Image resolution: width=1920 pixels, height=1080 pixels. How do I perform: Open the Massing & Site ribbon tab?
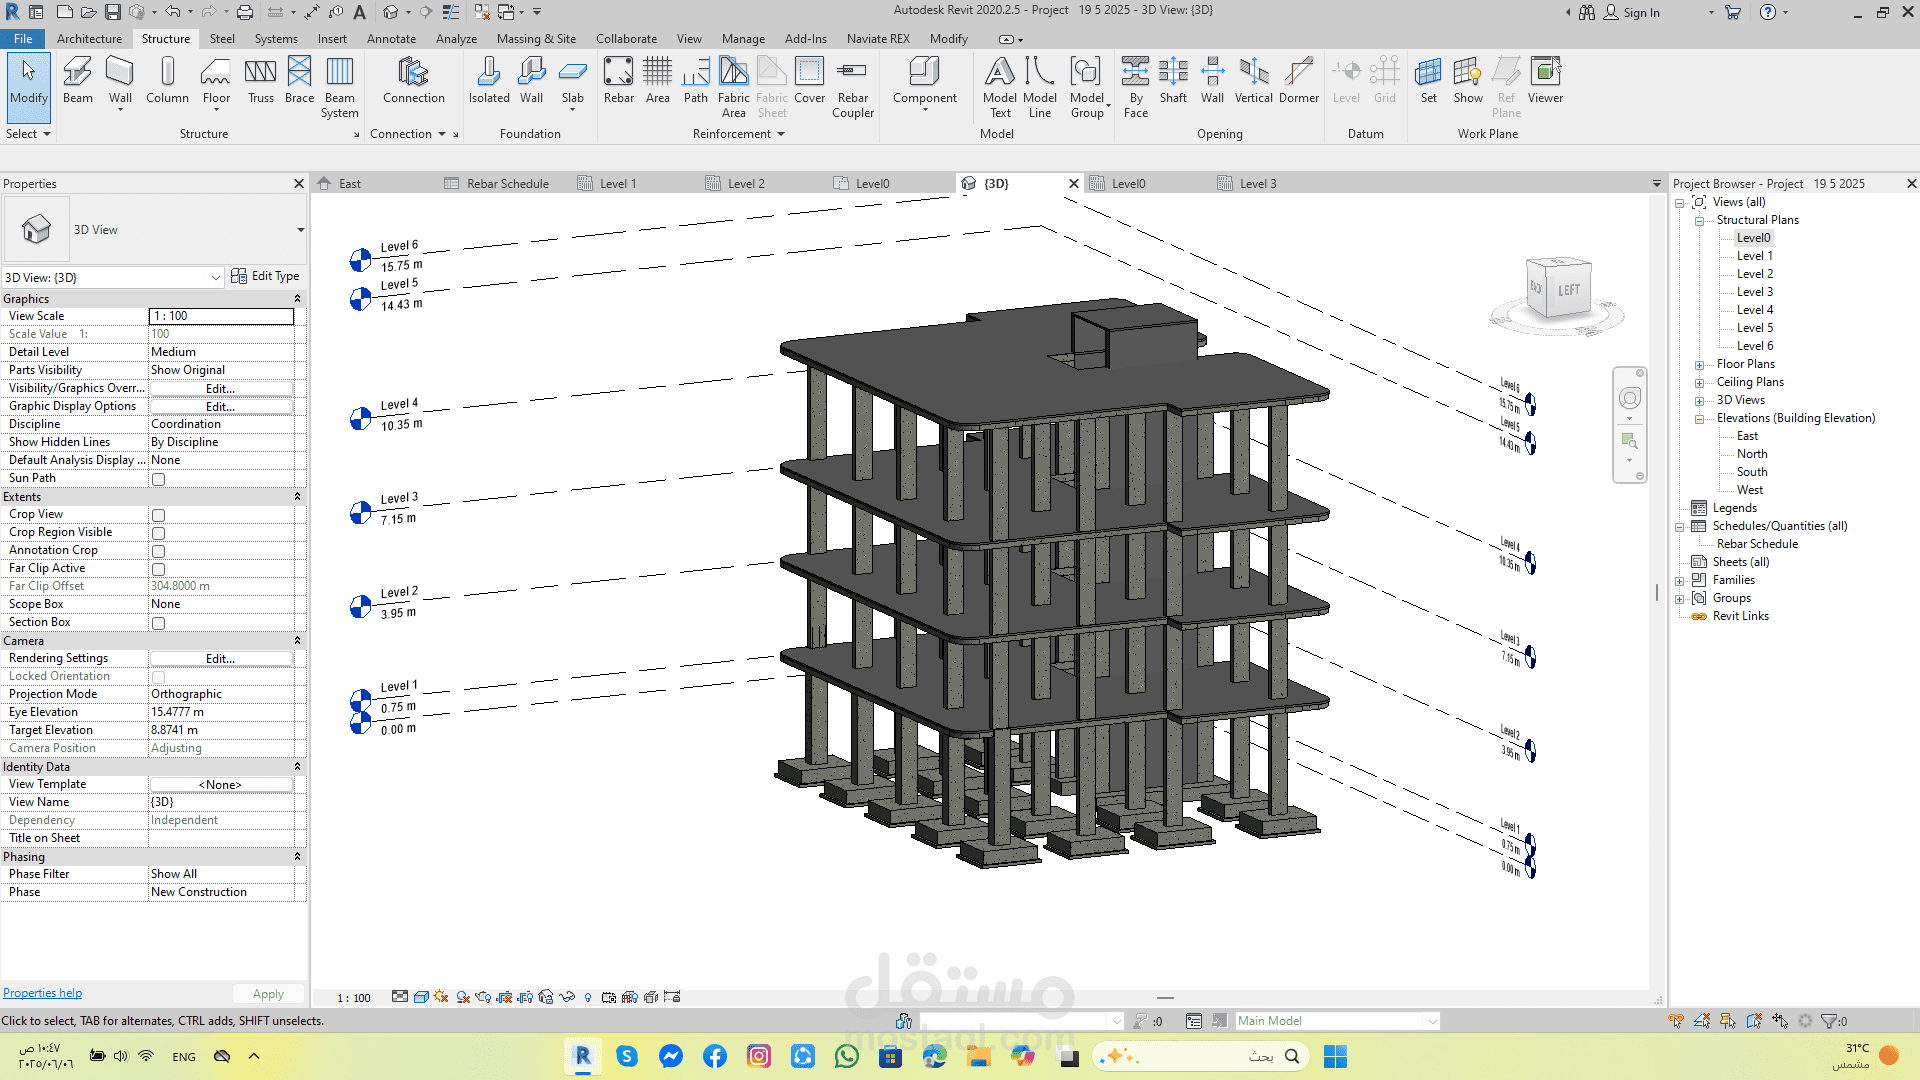[x=536, y=39]
